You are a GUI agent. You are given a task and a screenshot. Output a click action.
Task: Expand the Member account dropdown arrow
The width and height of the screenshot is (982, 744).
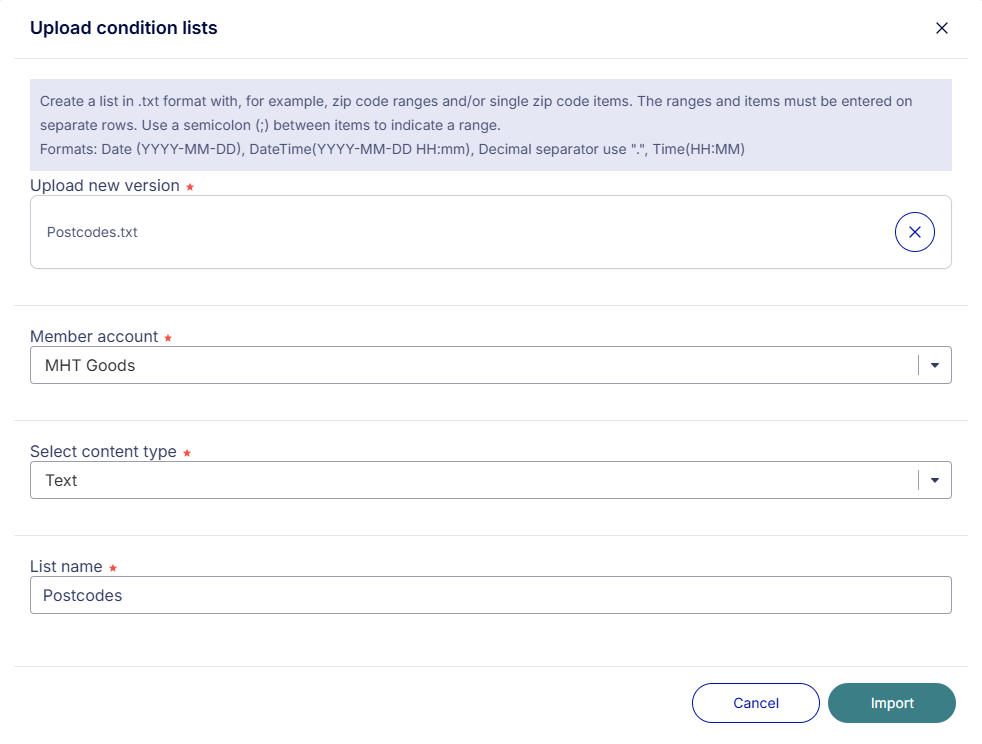pyautogui.click(x=934, y=365)
